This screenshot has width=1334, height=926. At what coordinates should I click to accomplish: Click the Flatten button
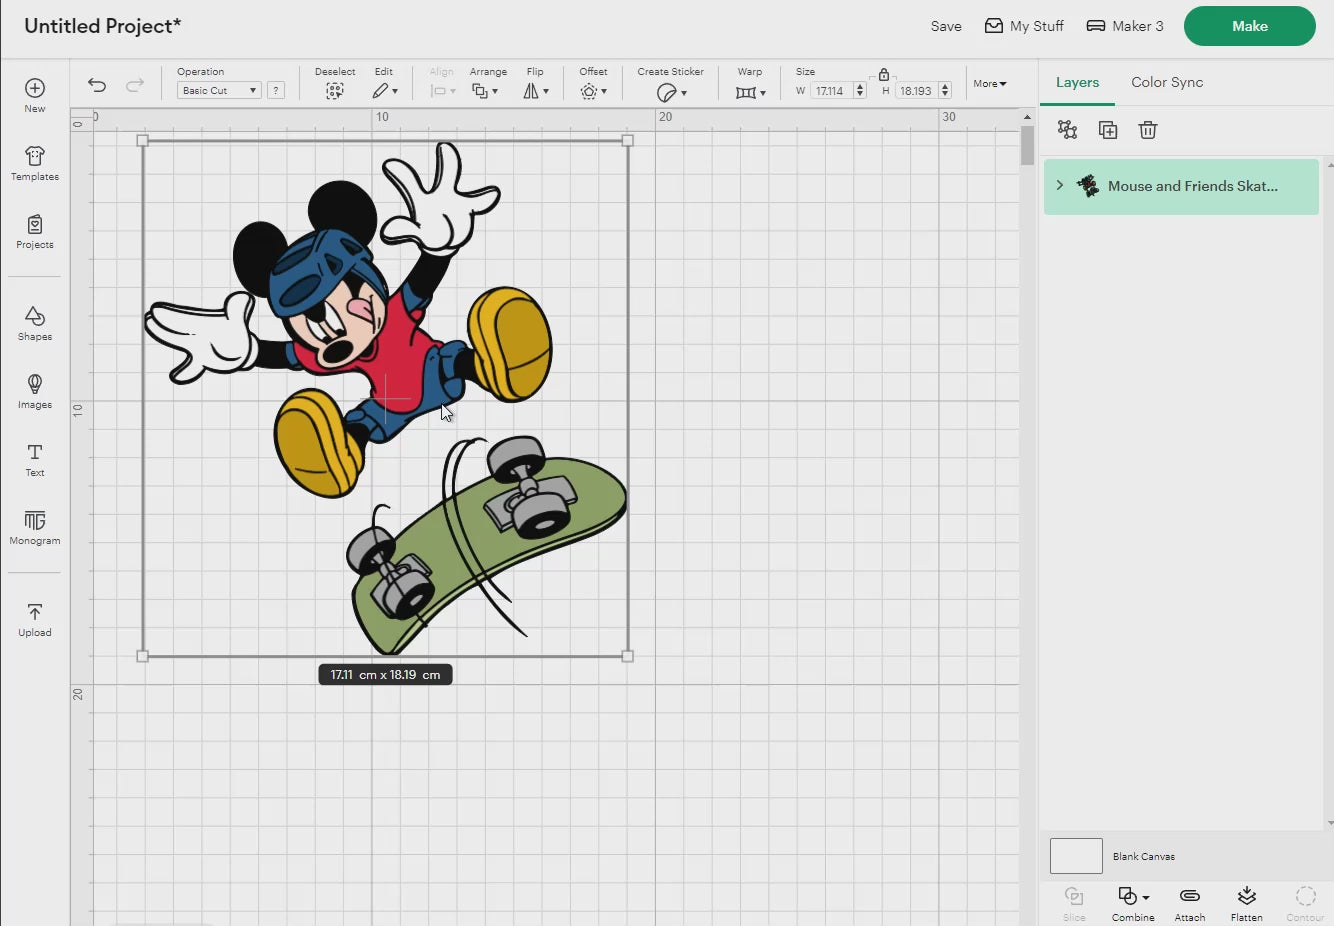pyautogui.click(x=1246, y=902)
